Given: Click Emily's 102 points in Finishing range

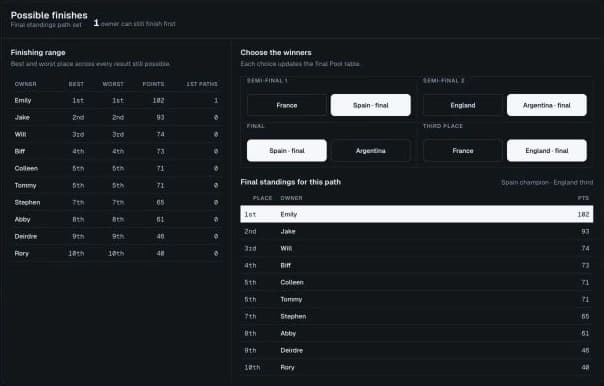Looking at the screenshot, I should point(158,101).
